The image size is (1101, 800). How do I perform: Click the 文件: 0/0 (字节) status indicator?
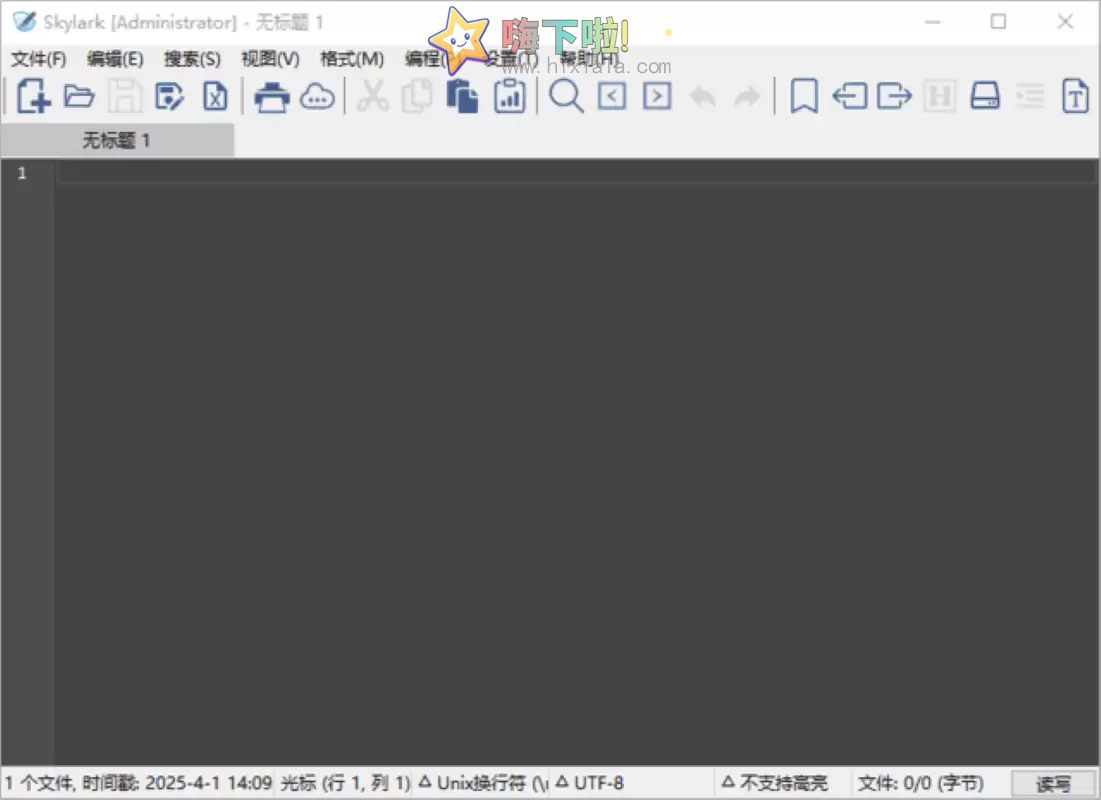click(x=921, y=783)
